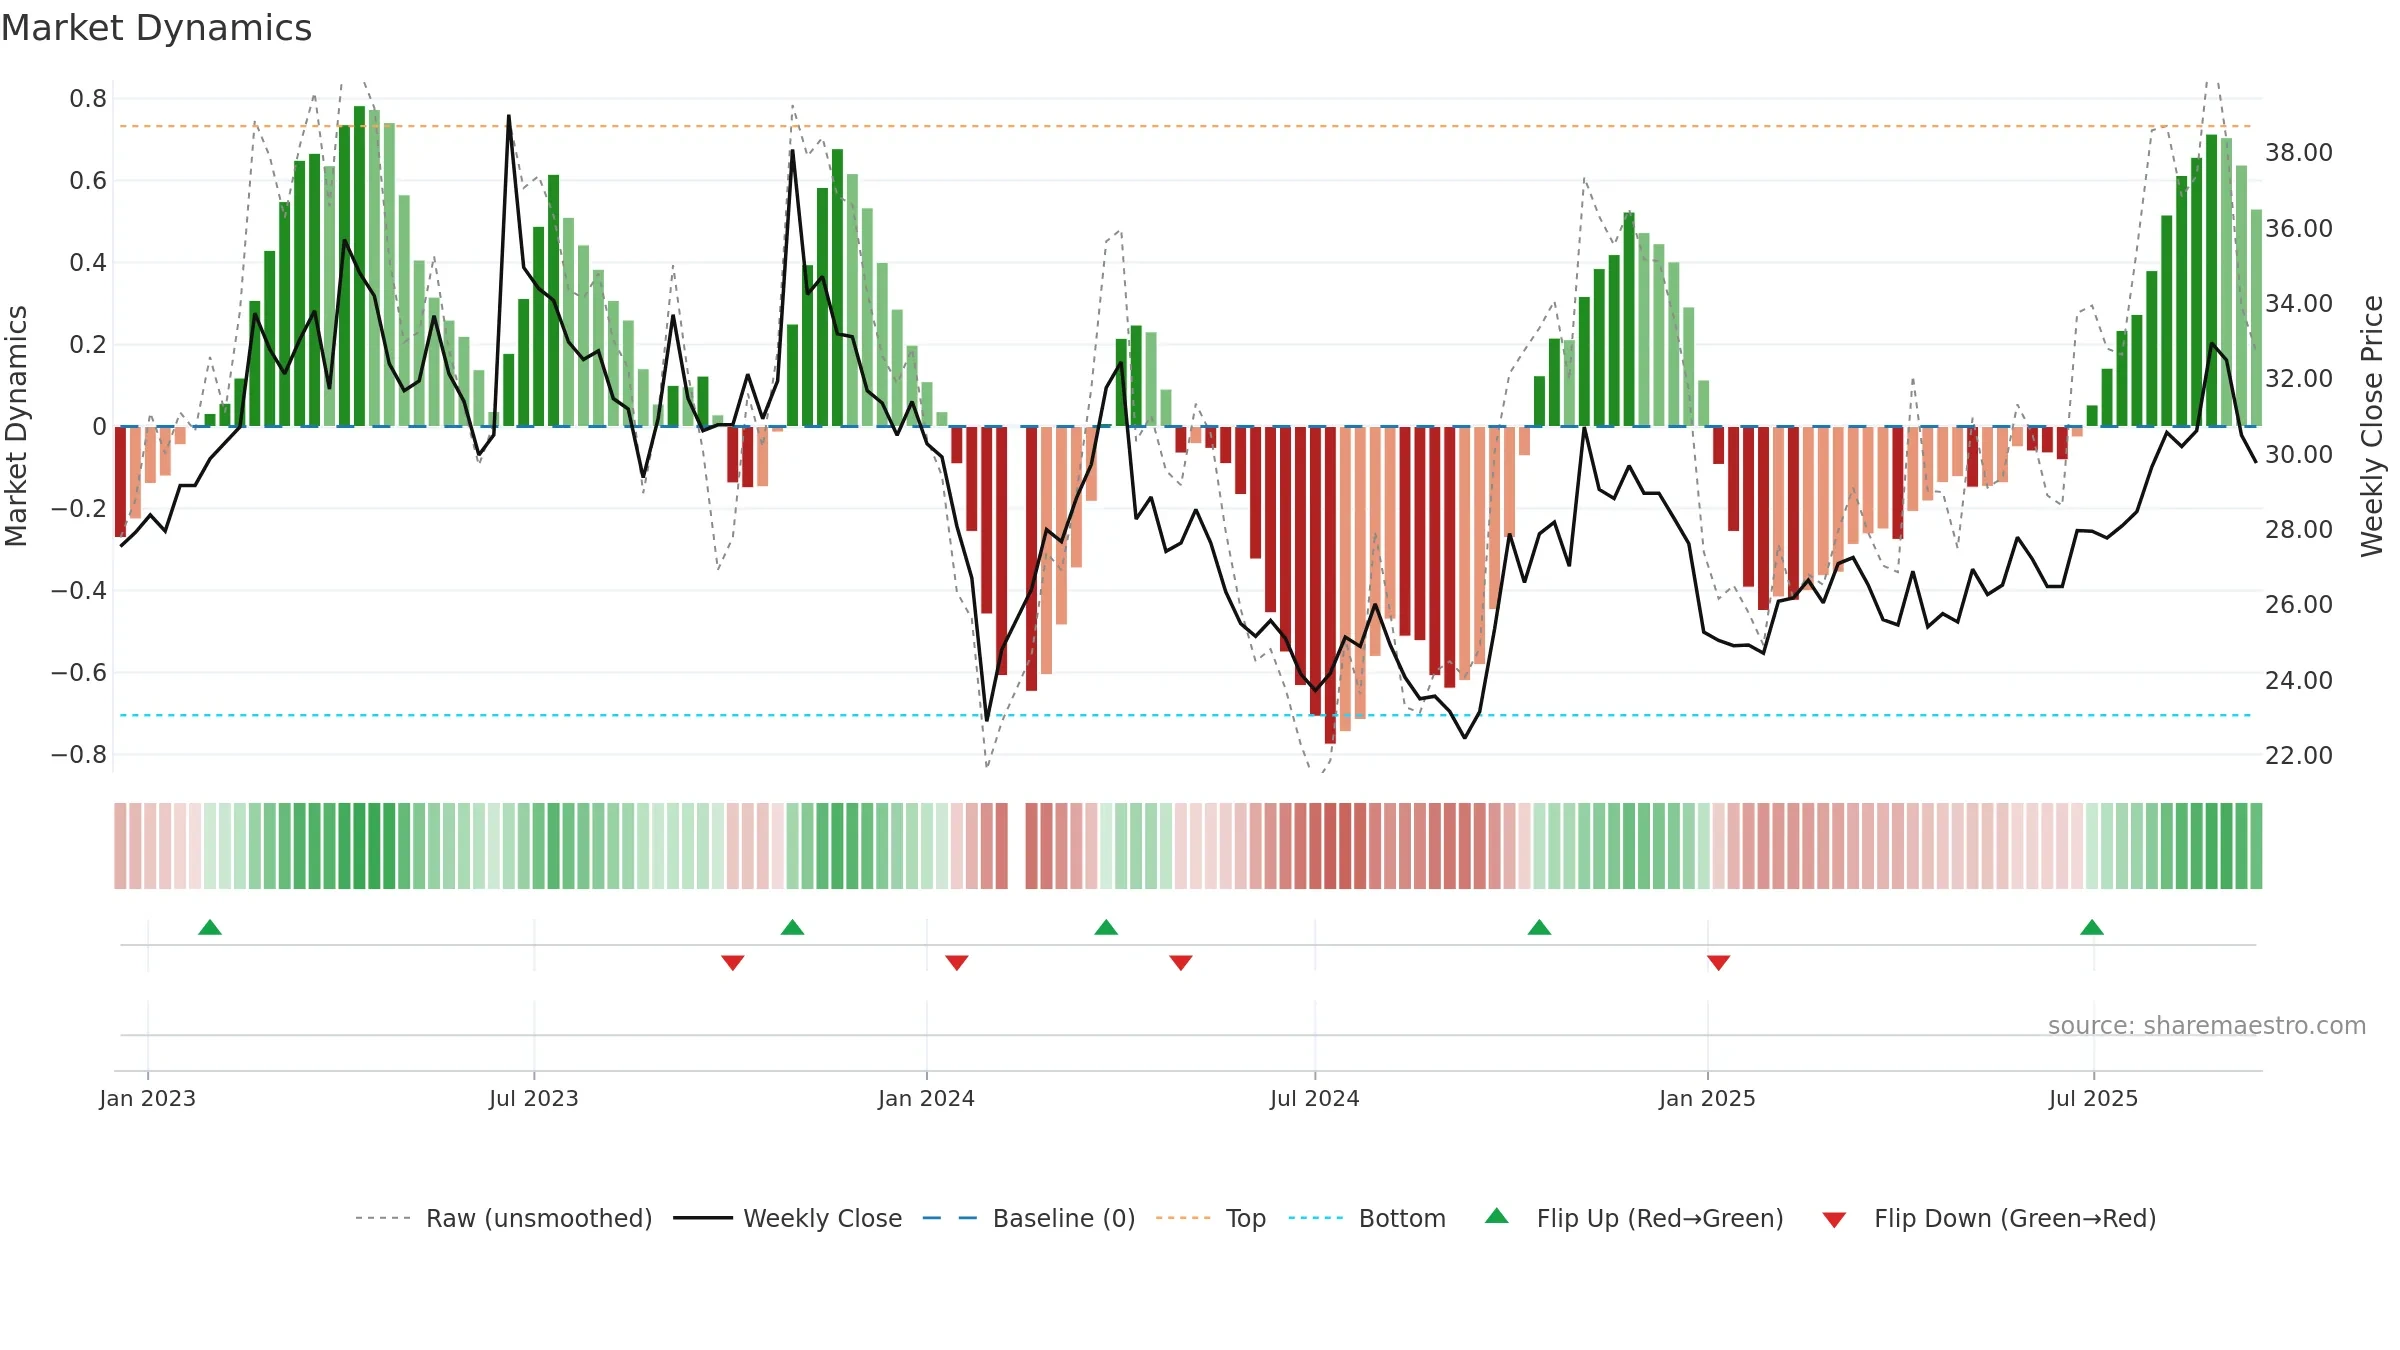This screenshot has width=2400, height=1350.
Task: Click the Market Dynamics chart title
Action: click(x=157, y=28)
